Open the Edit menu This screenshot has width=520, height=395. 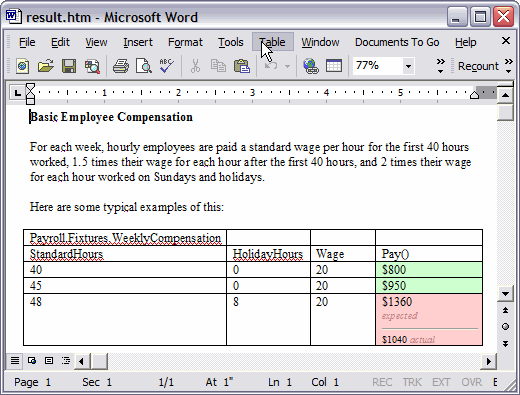60,42
